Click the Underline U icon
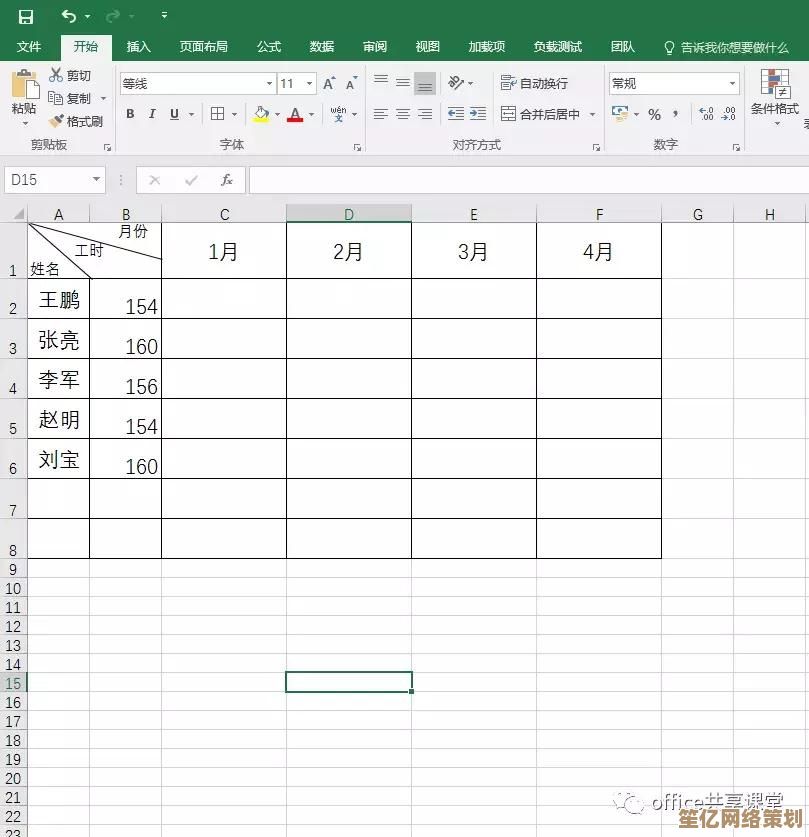The width and height of the screenshot is (809, 837). pos(172,114)
